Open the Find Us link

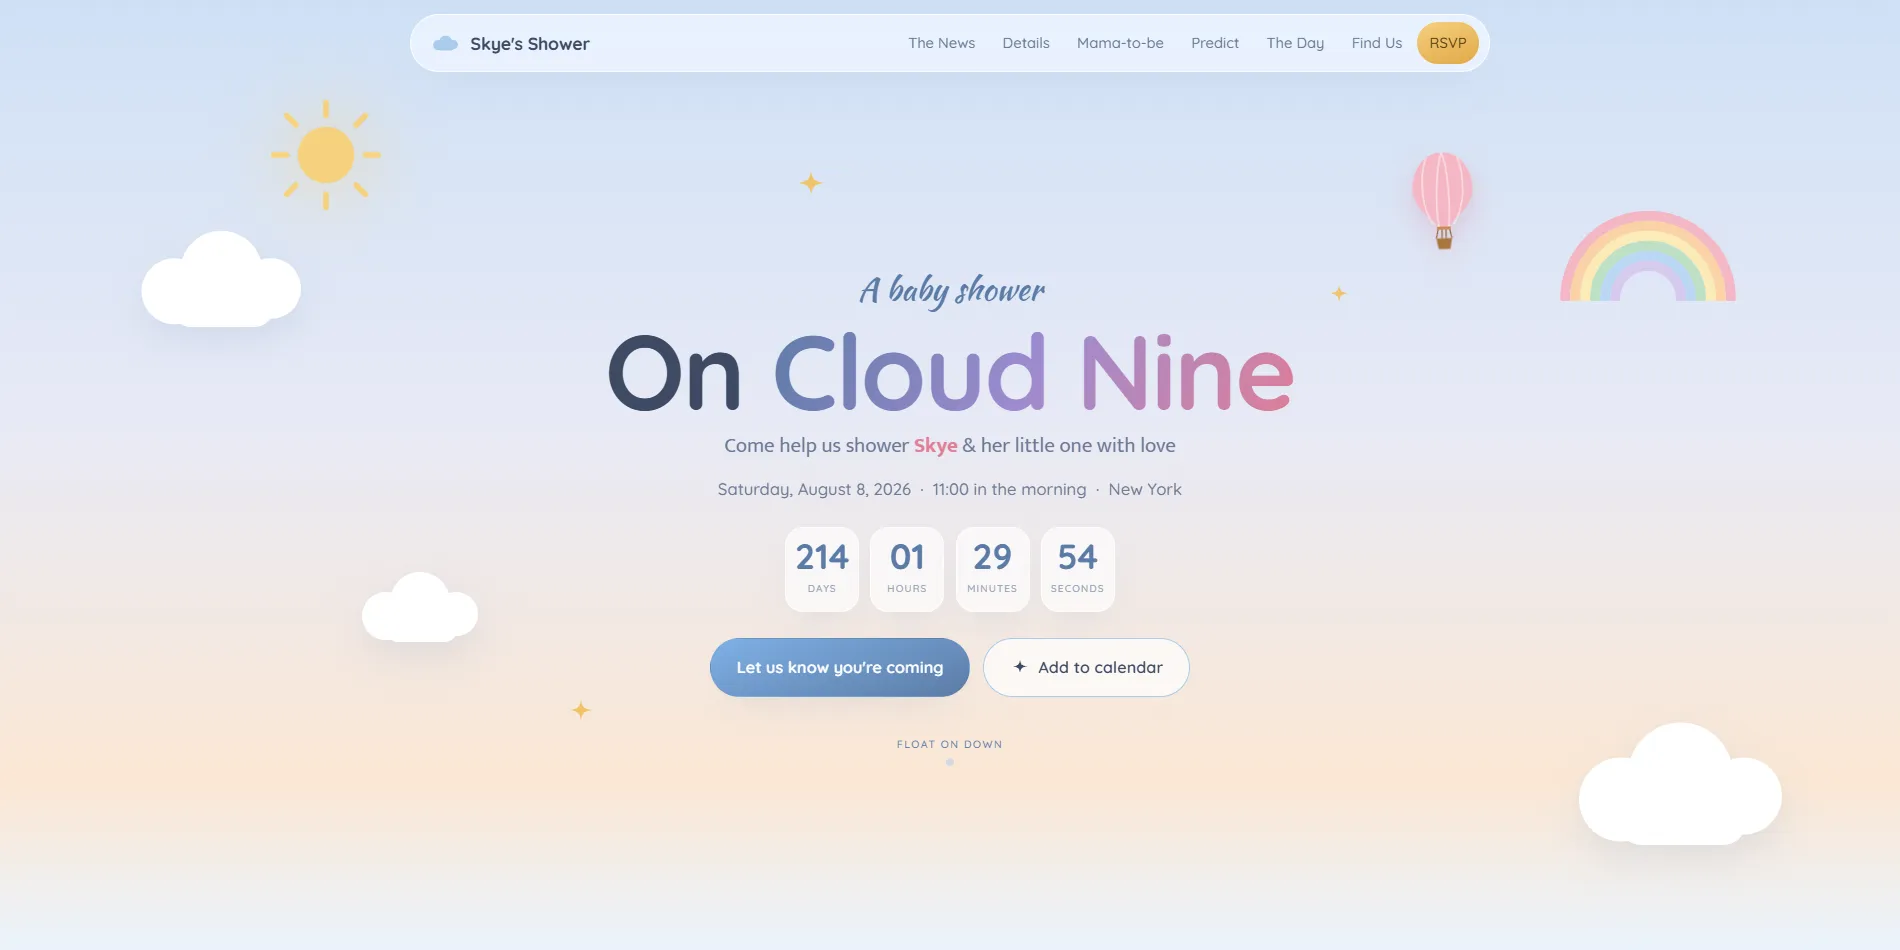[x=1376, y=43]
